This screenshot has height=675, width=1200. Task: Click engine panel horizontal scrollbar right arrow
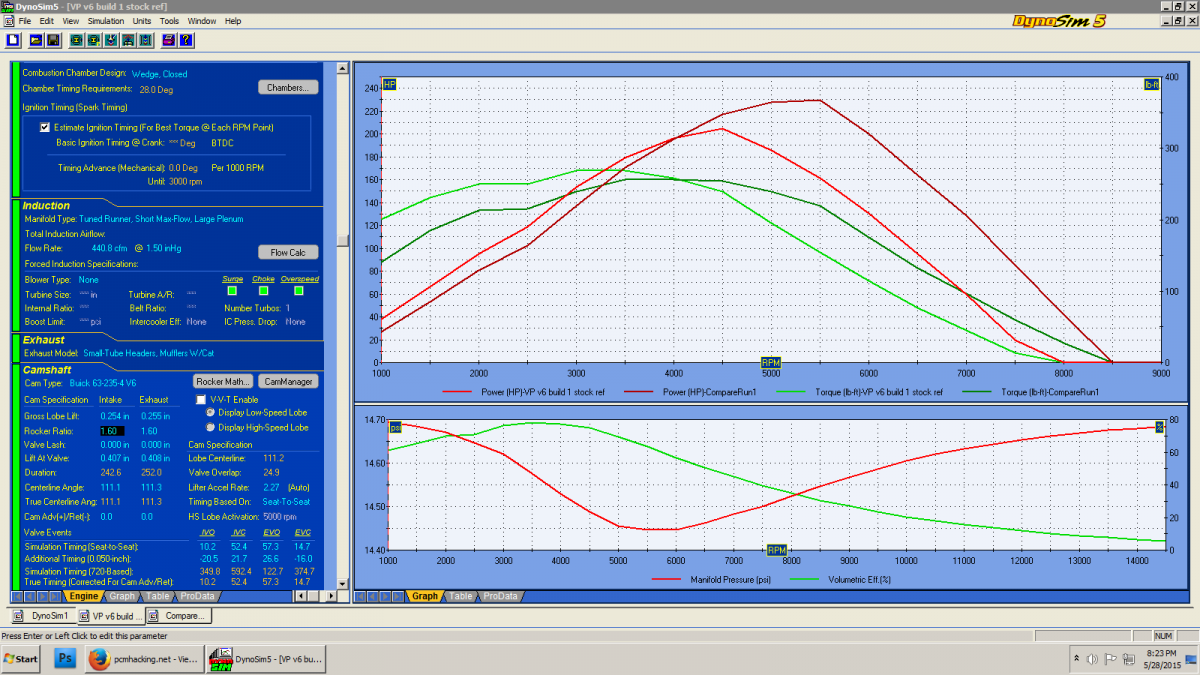pyautogui.click(x=331, y=596)
